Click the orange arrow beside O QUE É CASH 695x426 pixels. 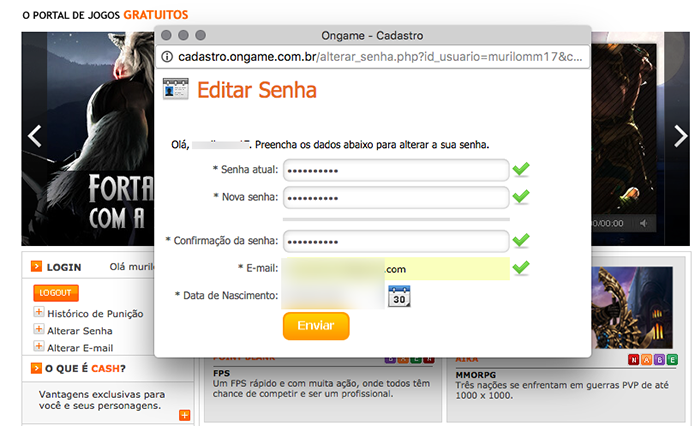[36, 368]
